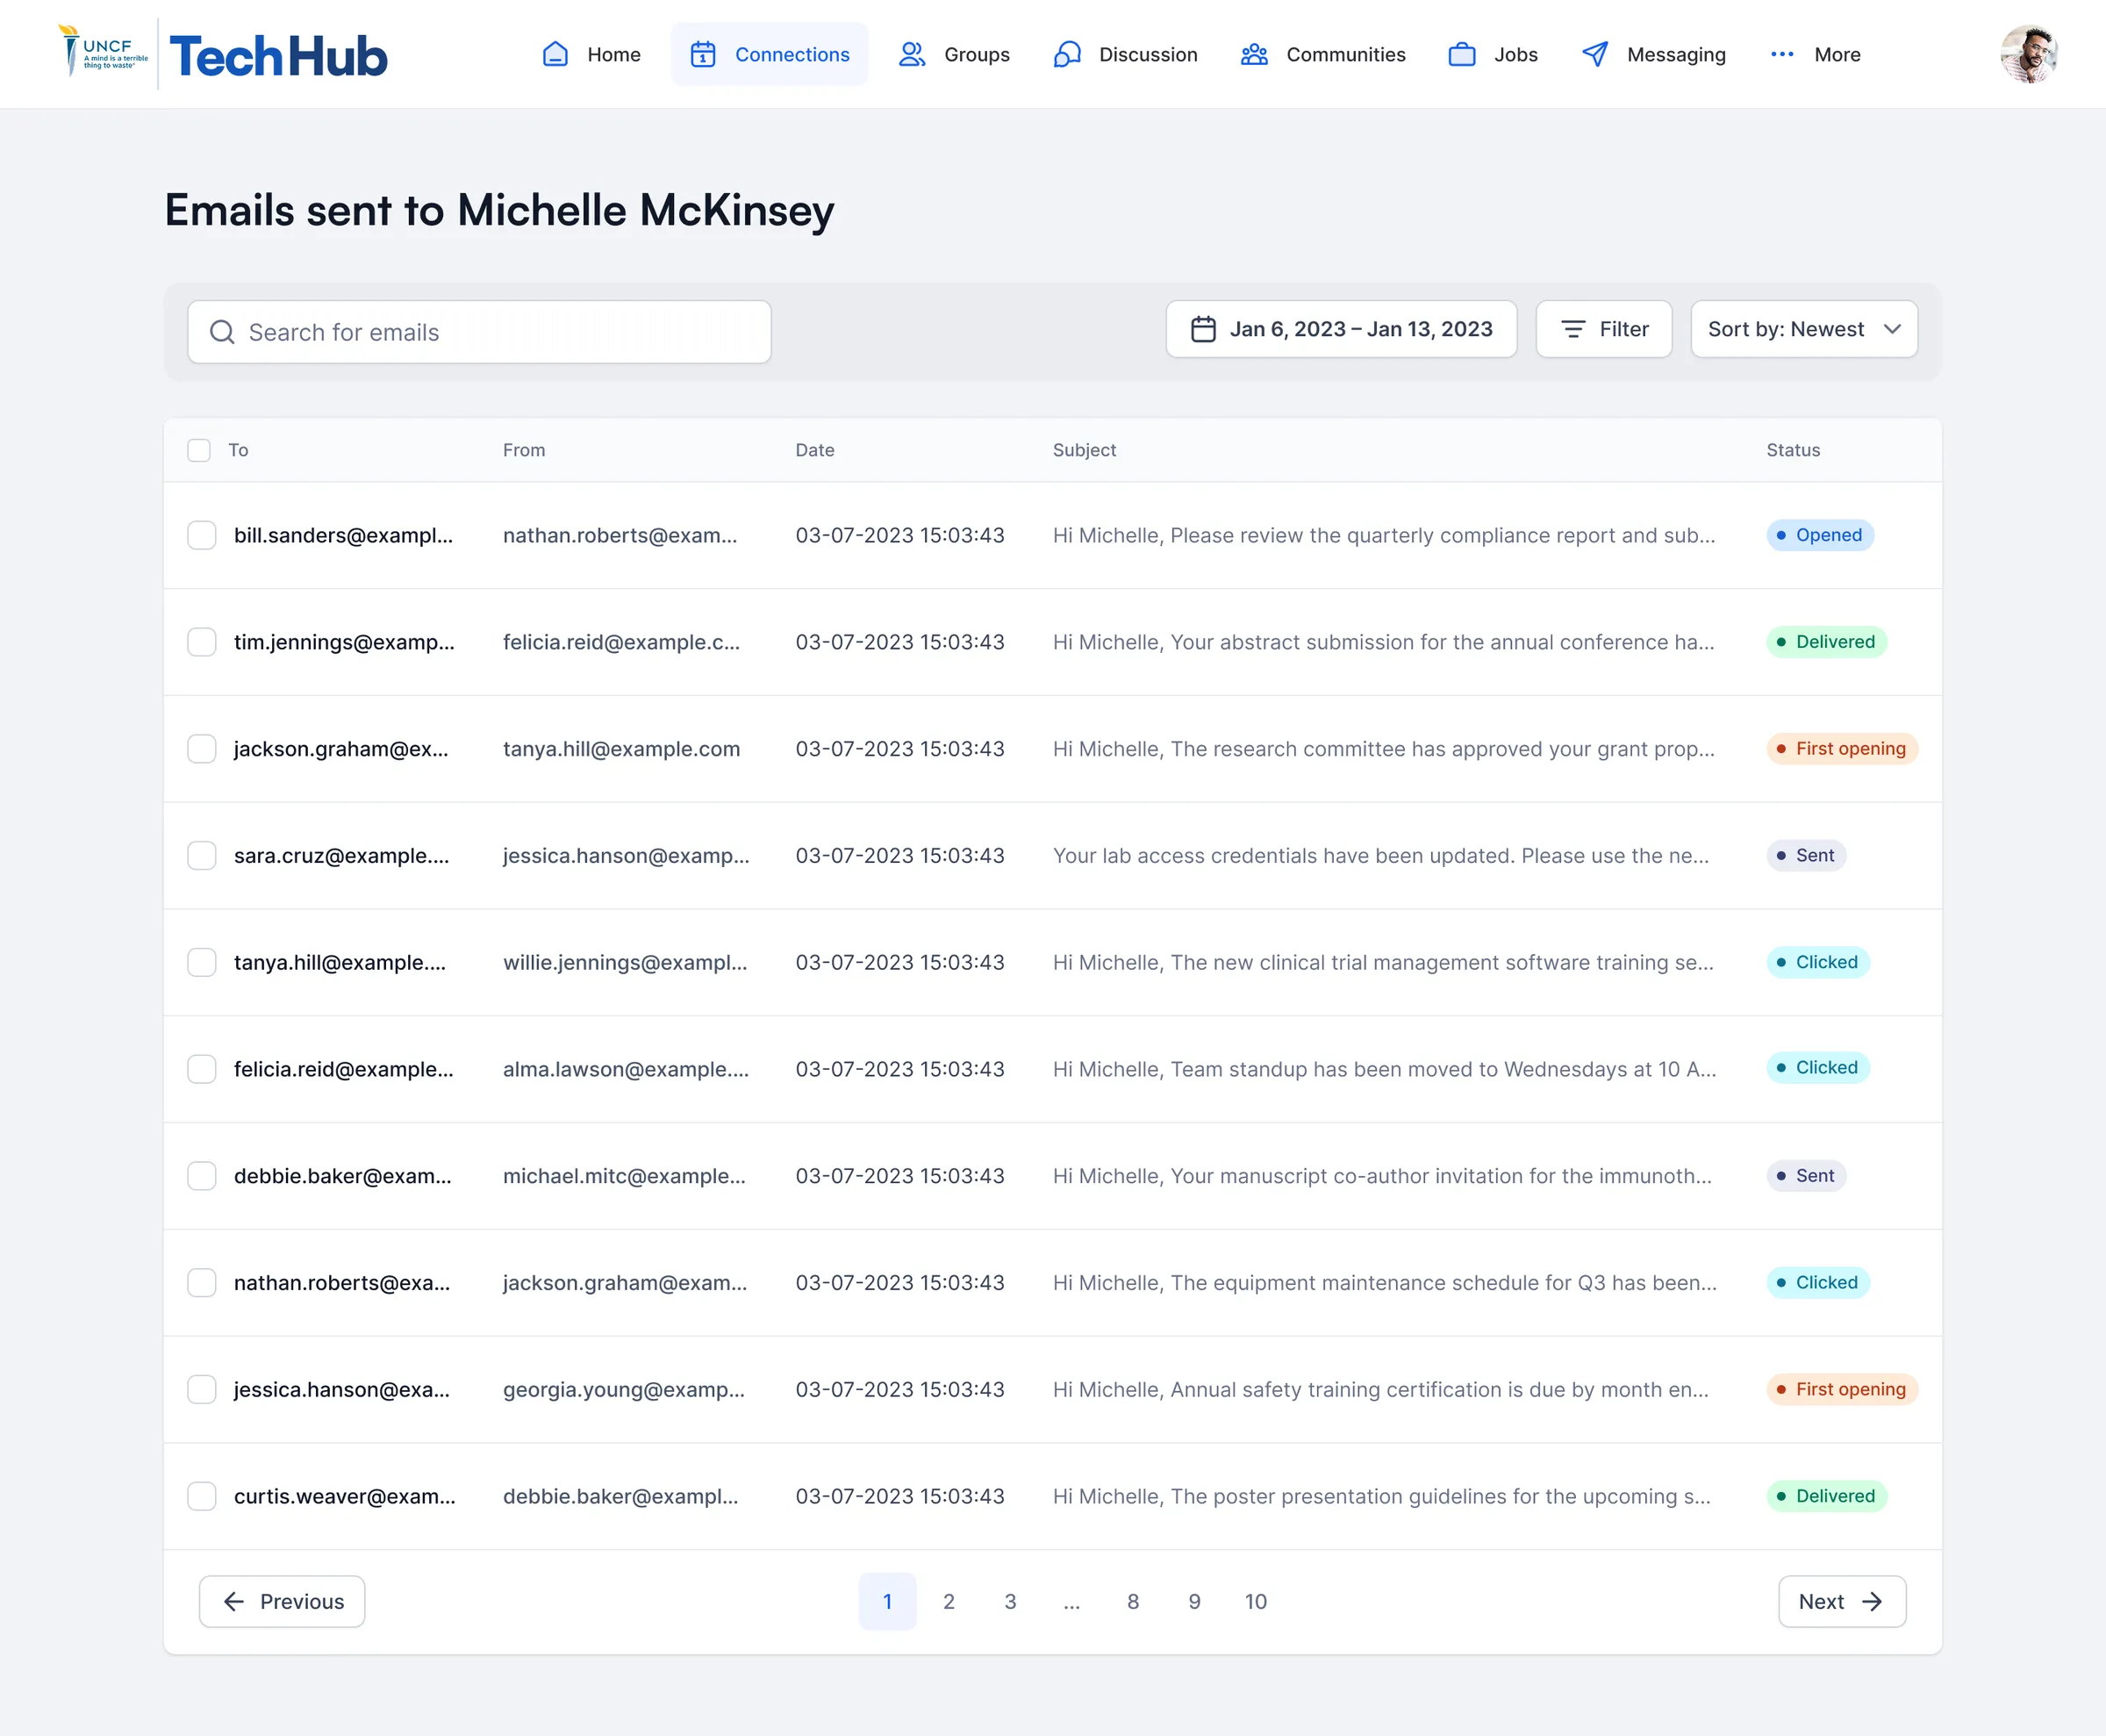Click the Status column header
Screen dimensions: 2106x1736
[1793, 450]
